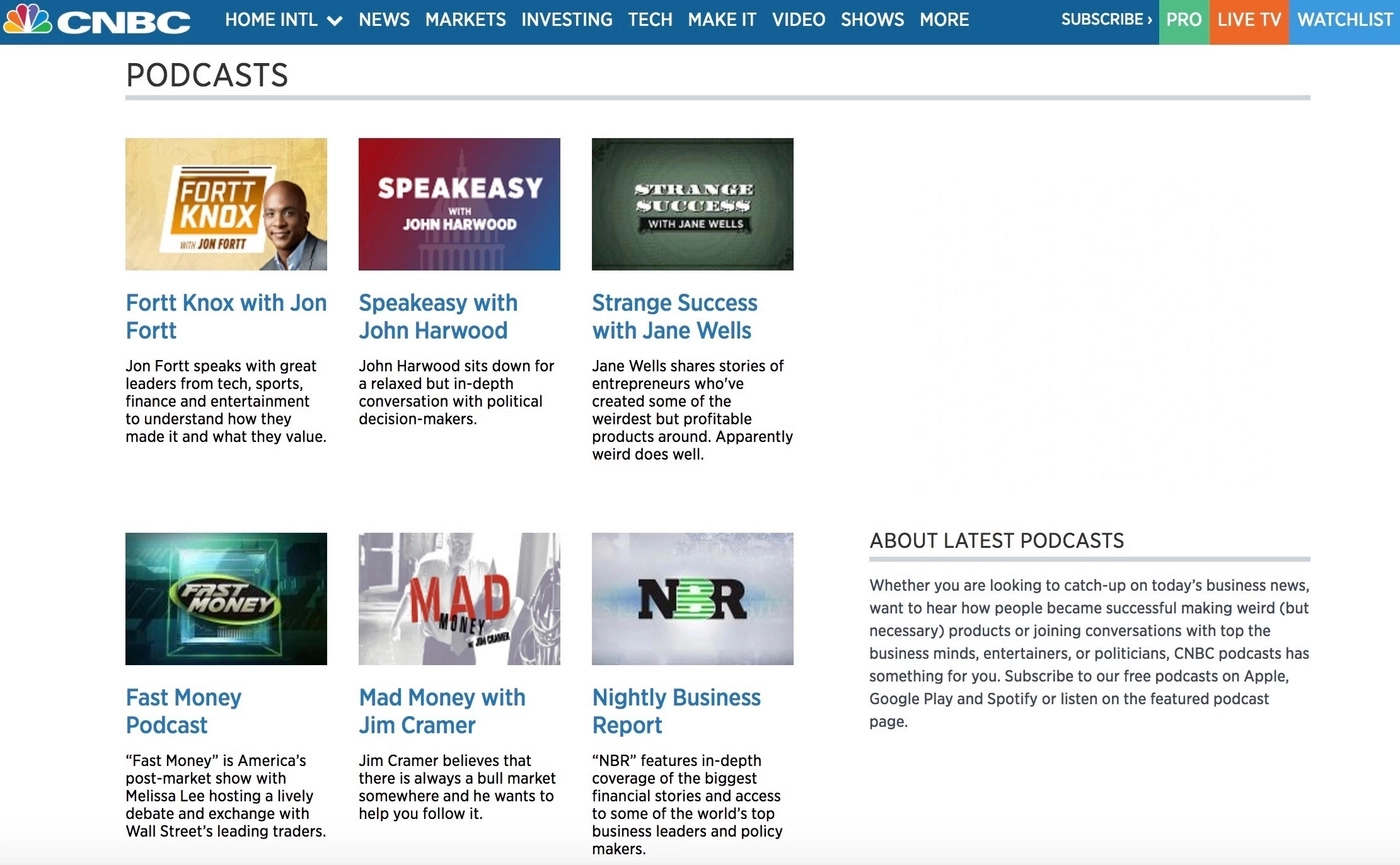1400x865 pixels.
Task: Expand the HOME INTL dropdown
Action: coord(283,20)
